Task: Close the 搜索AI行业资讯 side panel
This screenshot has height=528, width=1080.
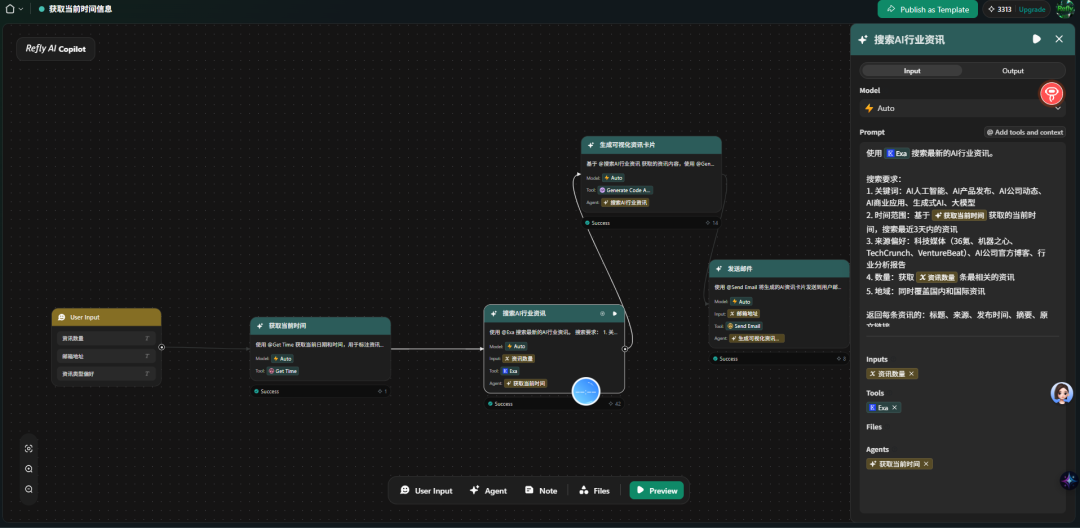Action: tap(1059, 39)
